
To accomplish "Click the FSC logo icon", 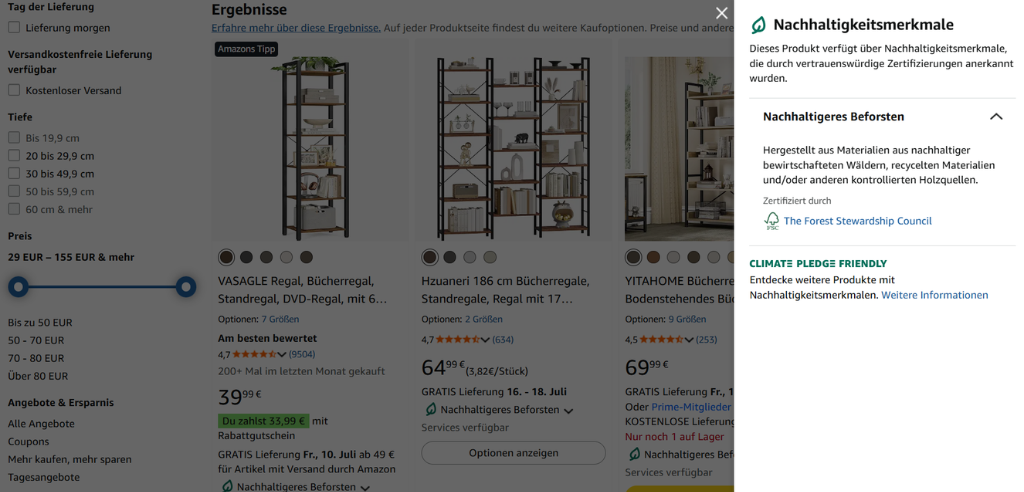I will [772, 221].
